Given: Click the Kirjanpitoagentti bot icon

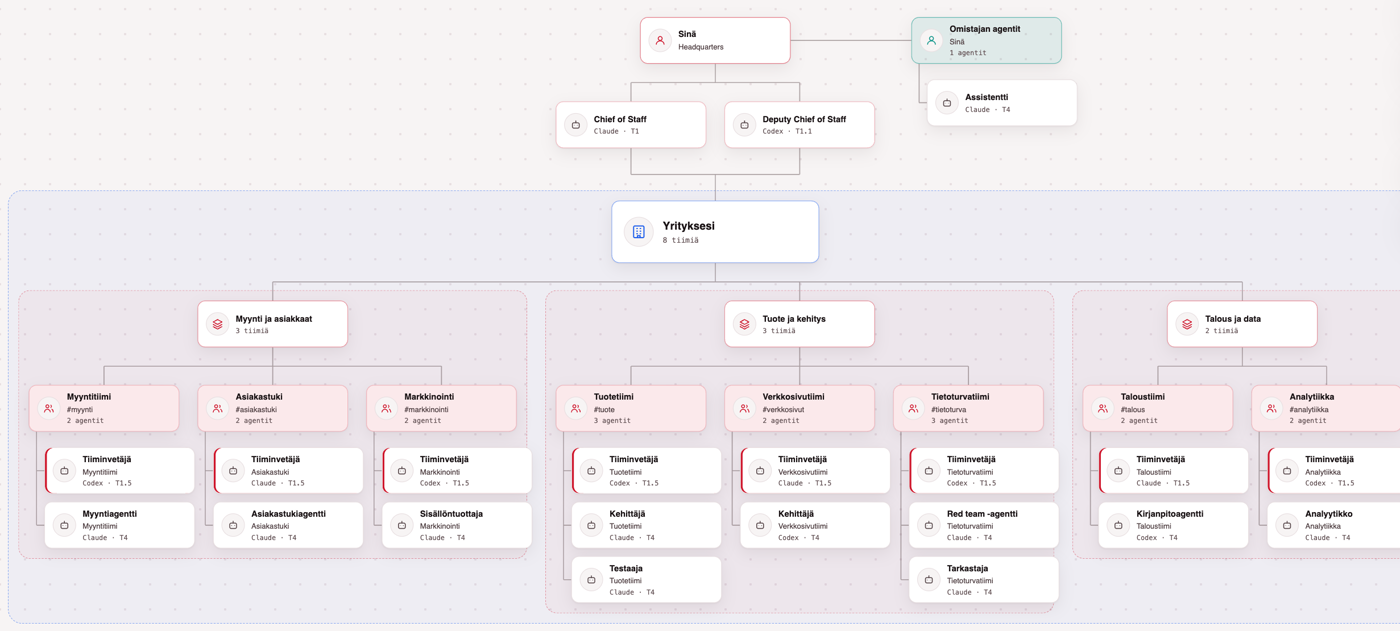Looking at the screenshot, I should 1119,525.
